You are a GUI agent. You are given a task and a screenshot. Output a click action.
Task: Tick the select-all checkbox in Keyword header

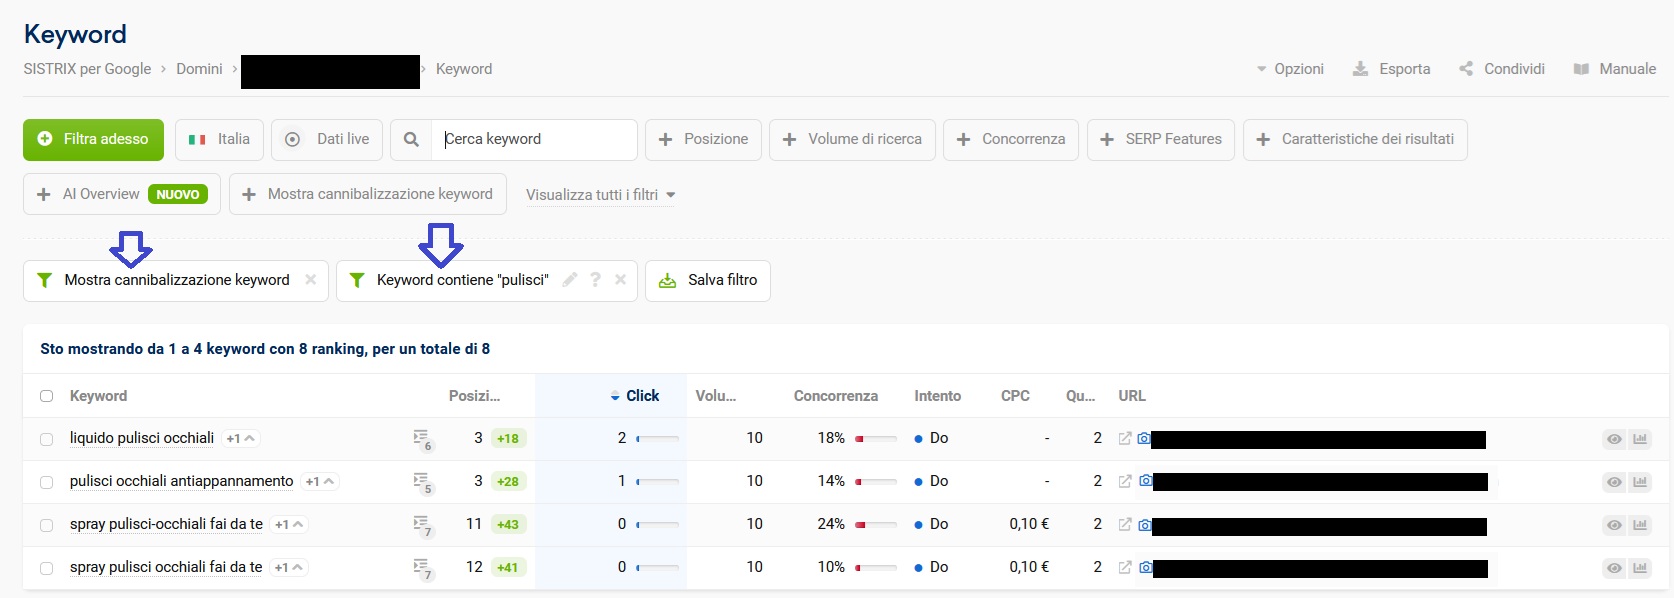click(x=47, y=396)
